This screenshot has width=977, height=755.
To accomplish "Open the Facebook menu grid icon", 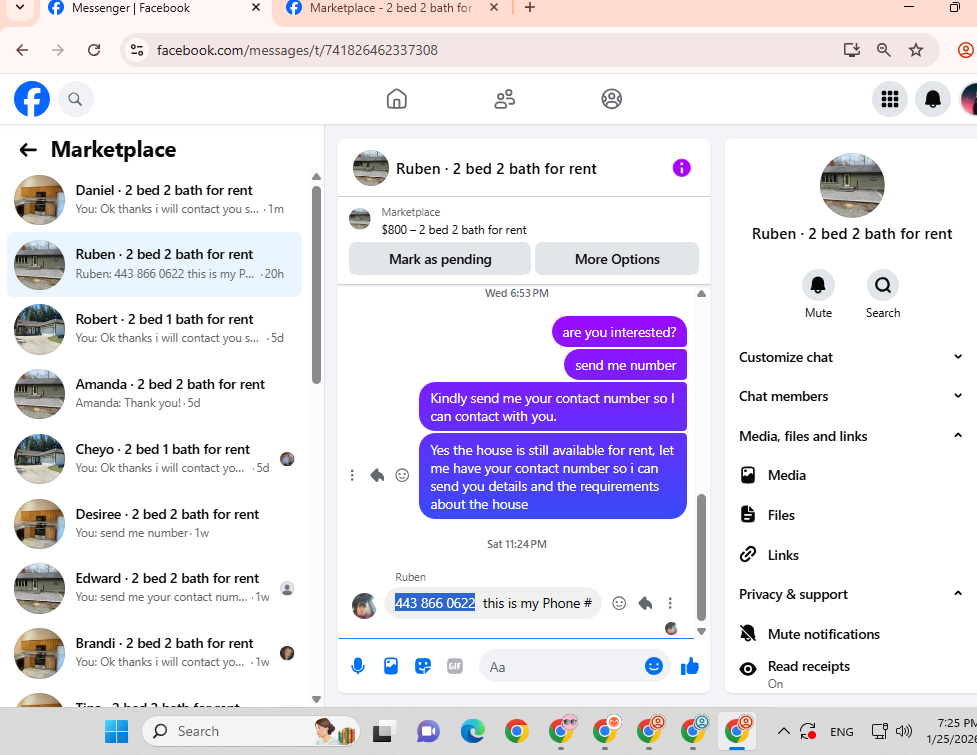I will [889, 99].
